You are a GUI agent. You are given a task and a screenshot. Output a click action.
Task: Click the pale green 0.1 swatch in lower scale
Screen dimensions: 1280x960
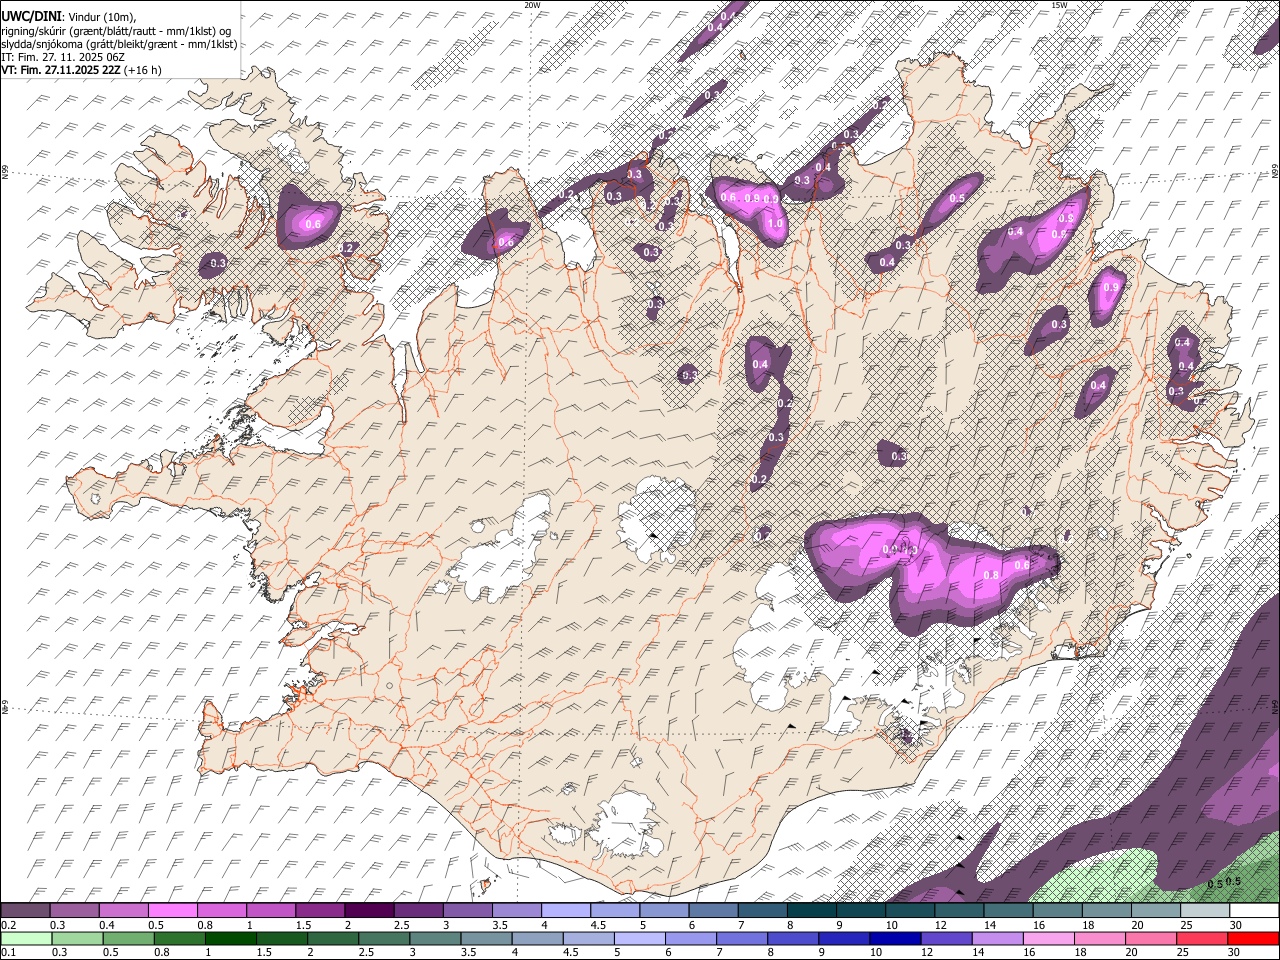click(x=26, y=938)
